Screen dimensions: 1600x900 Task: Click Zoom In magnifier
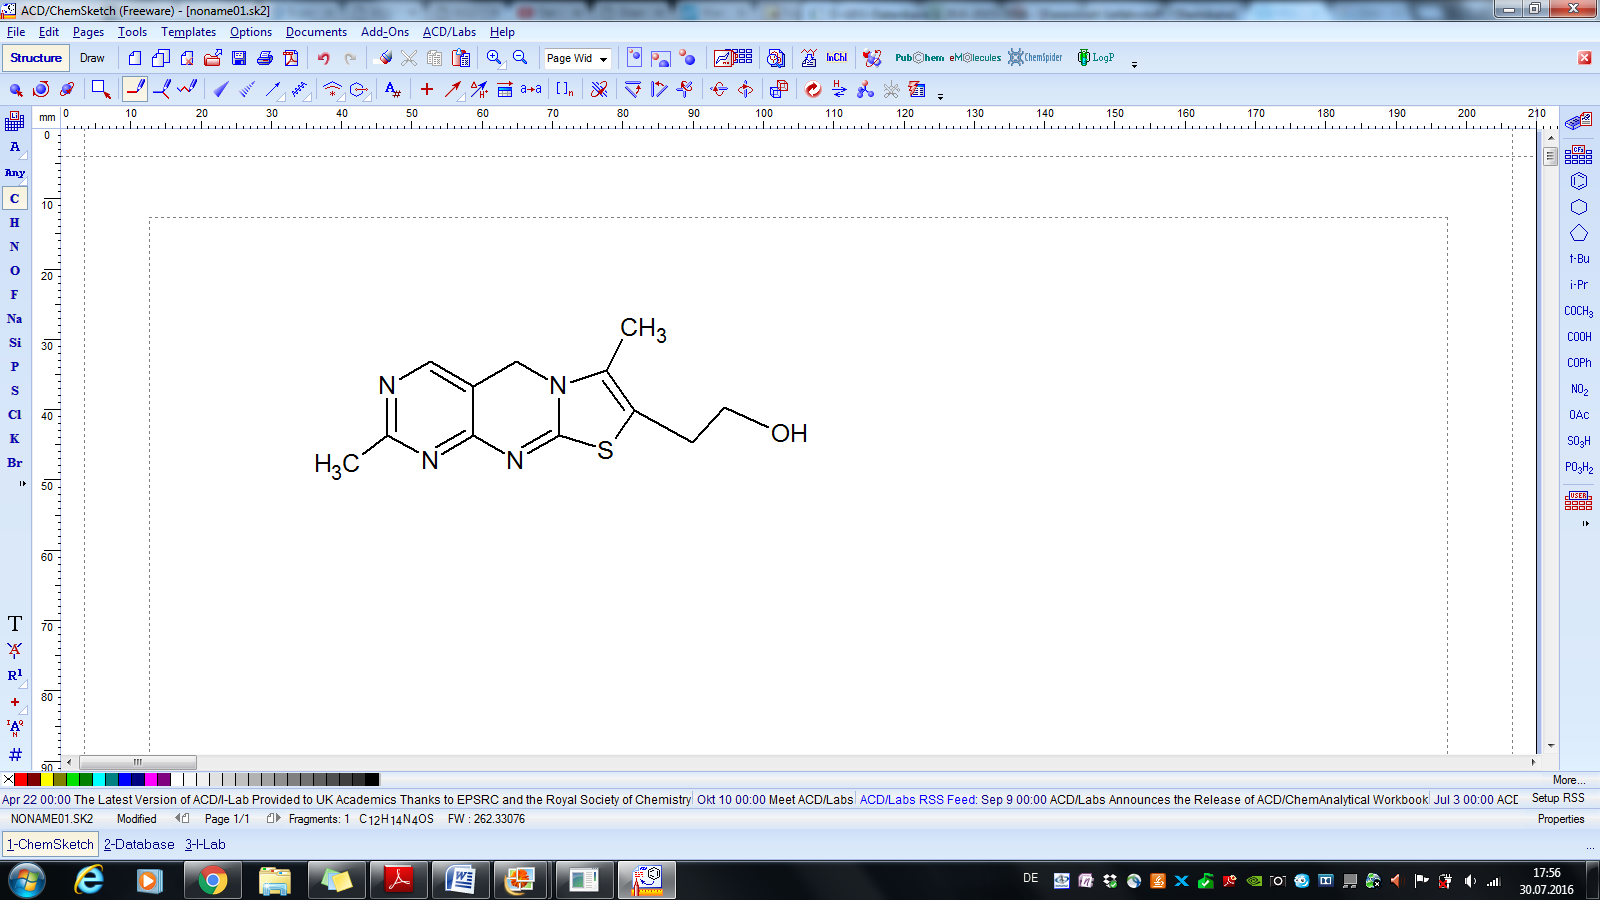point(494,58)
